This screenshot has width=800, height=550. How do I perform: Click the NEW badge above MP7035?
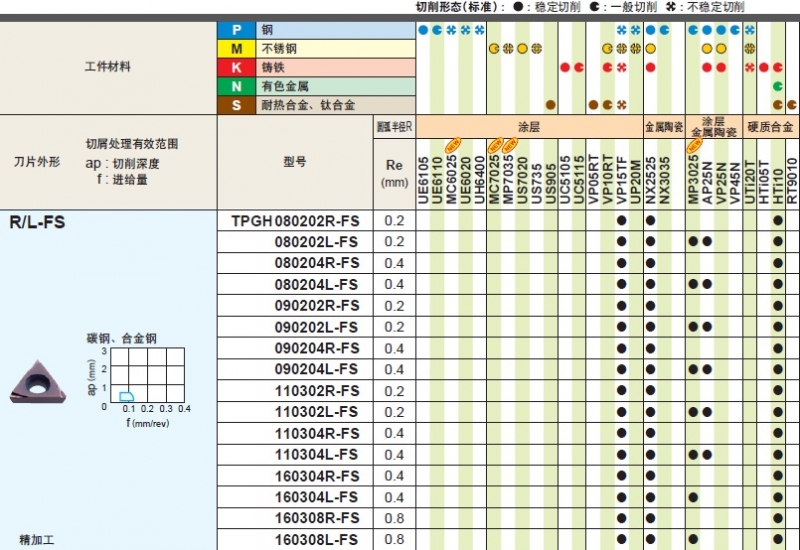510,145
